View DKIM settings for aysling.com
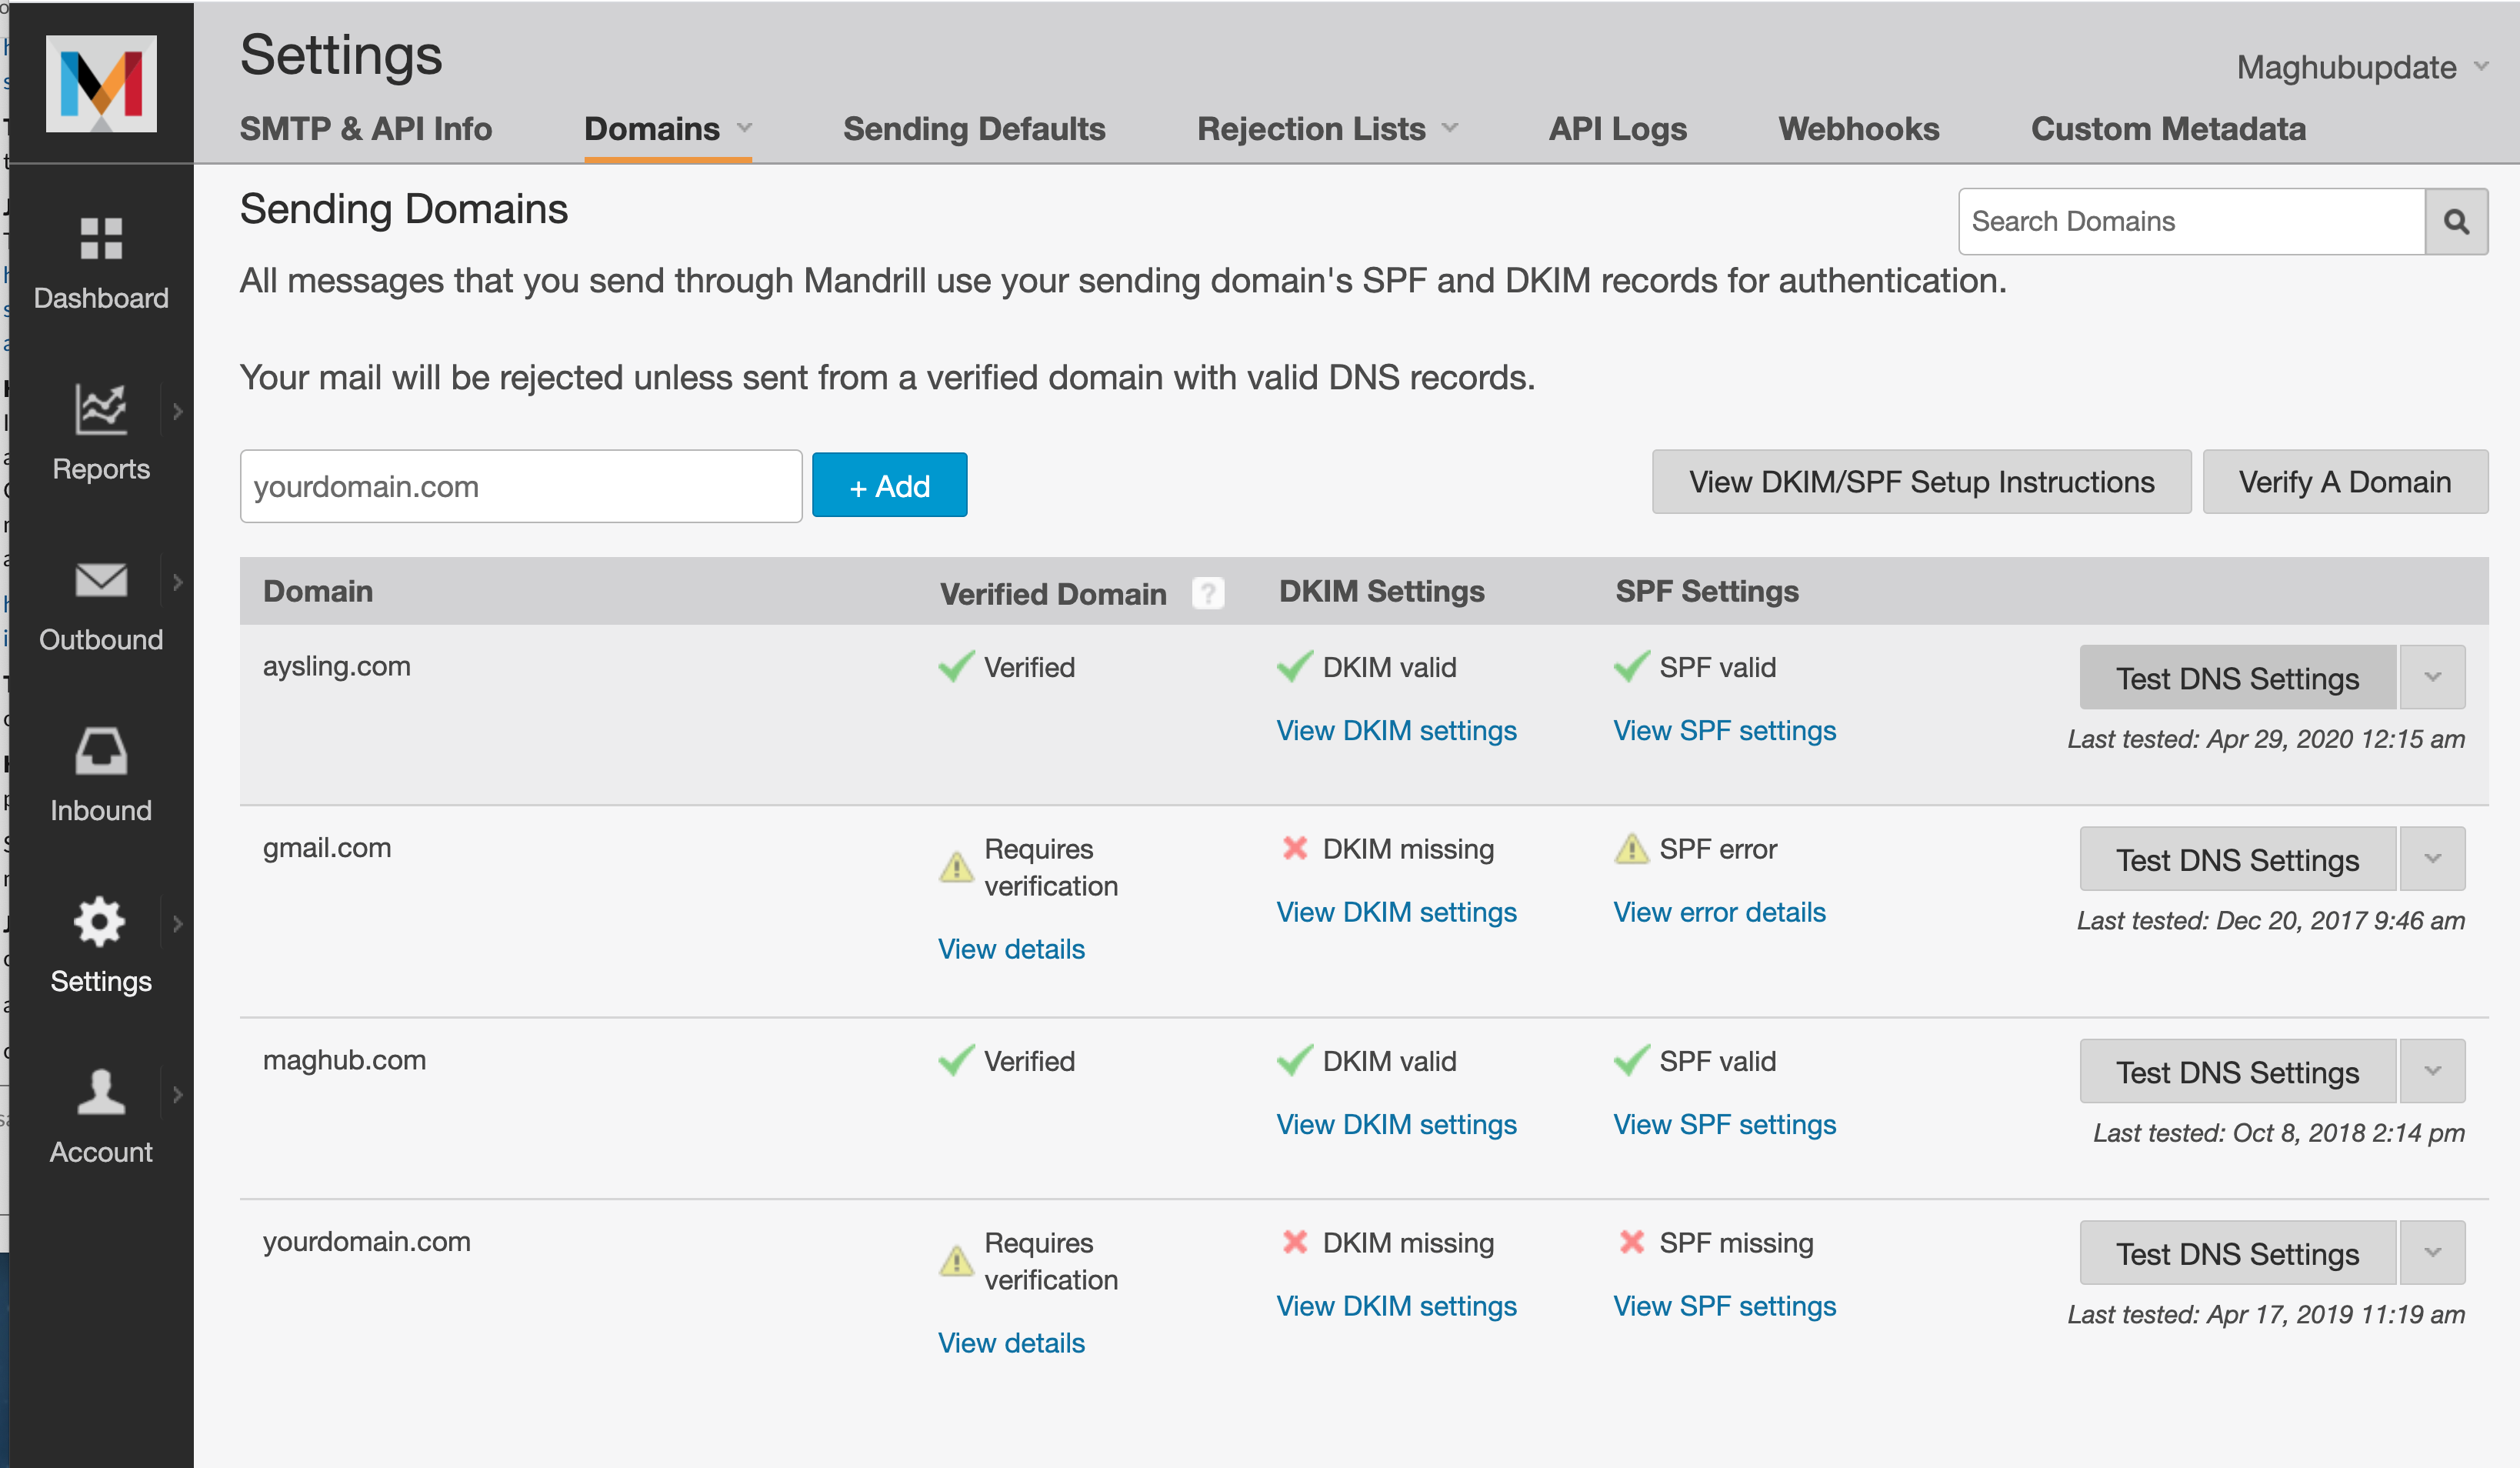The image size is (2520, 1468). pos(1396,730)
